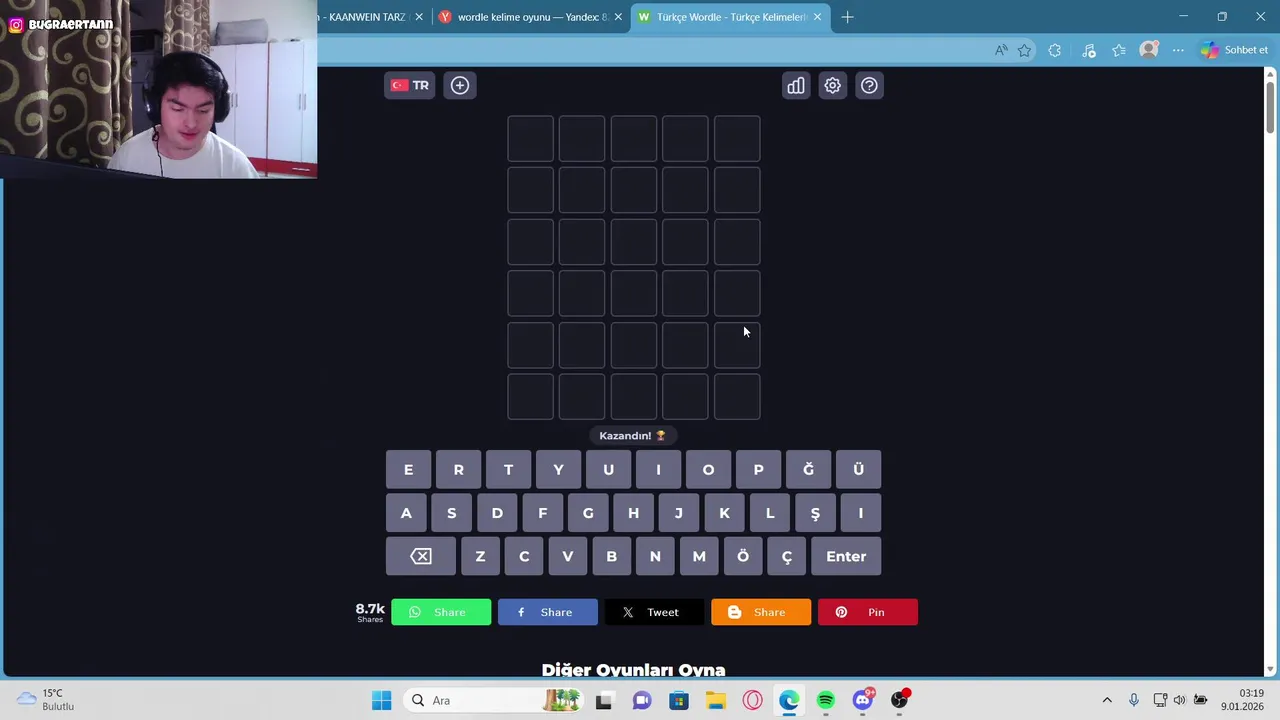Tweet the result on X
1280x720 pixels.
[654, 612]
